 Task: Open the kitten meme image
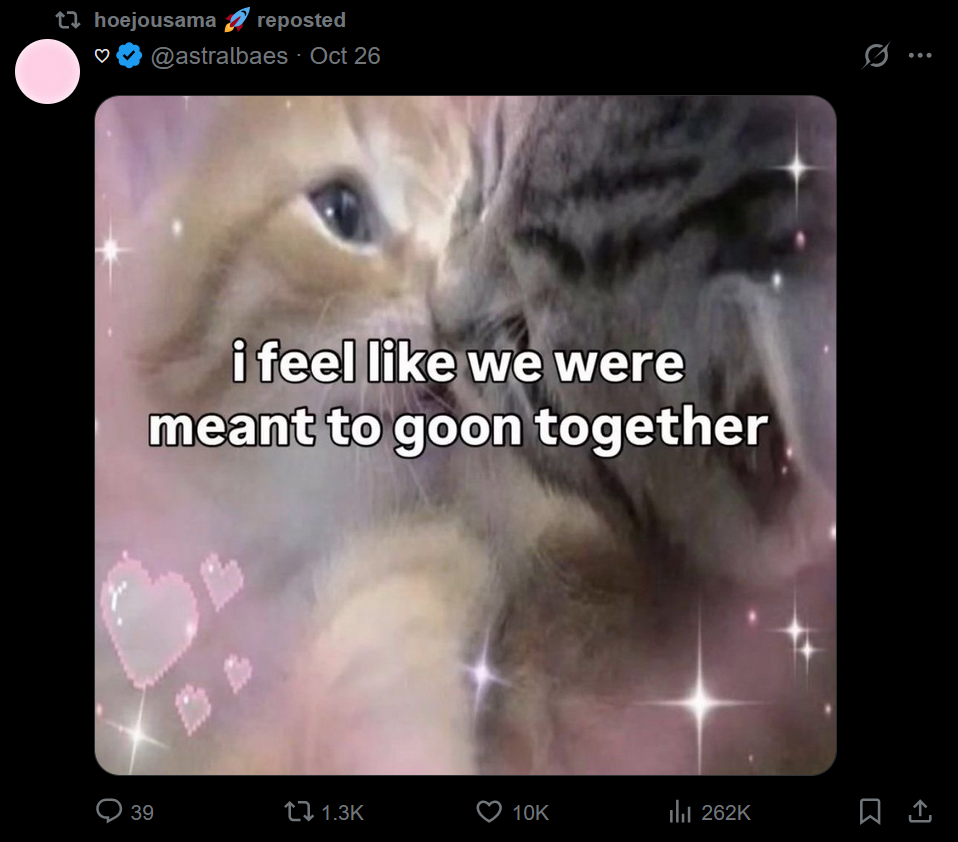pyautogui.click(x=466, y=435)
